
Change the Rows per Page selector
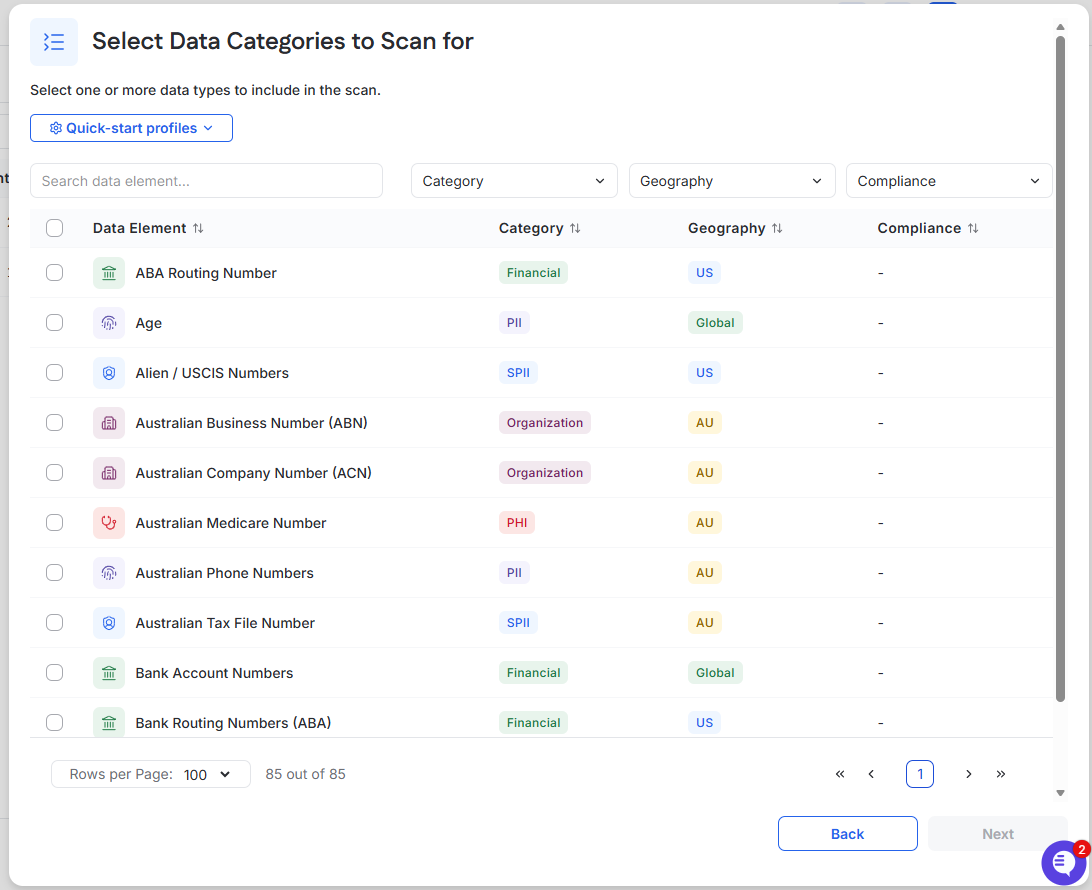tap(150, 774)
